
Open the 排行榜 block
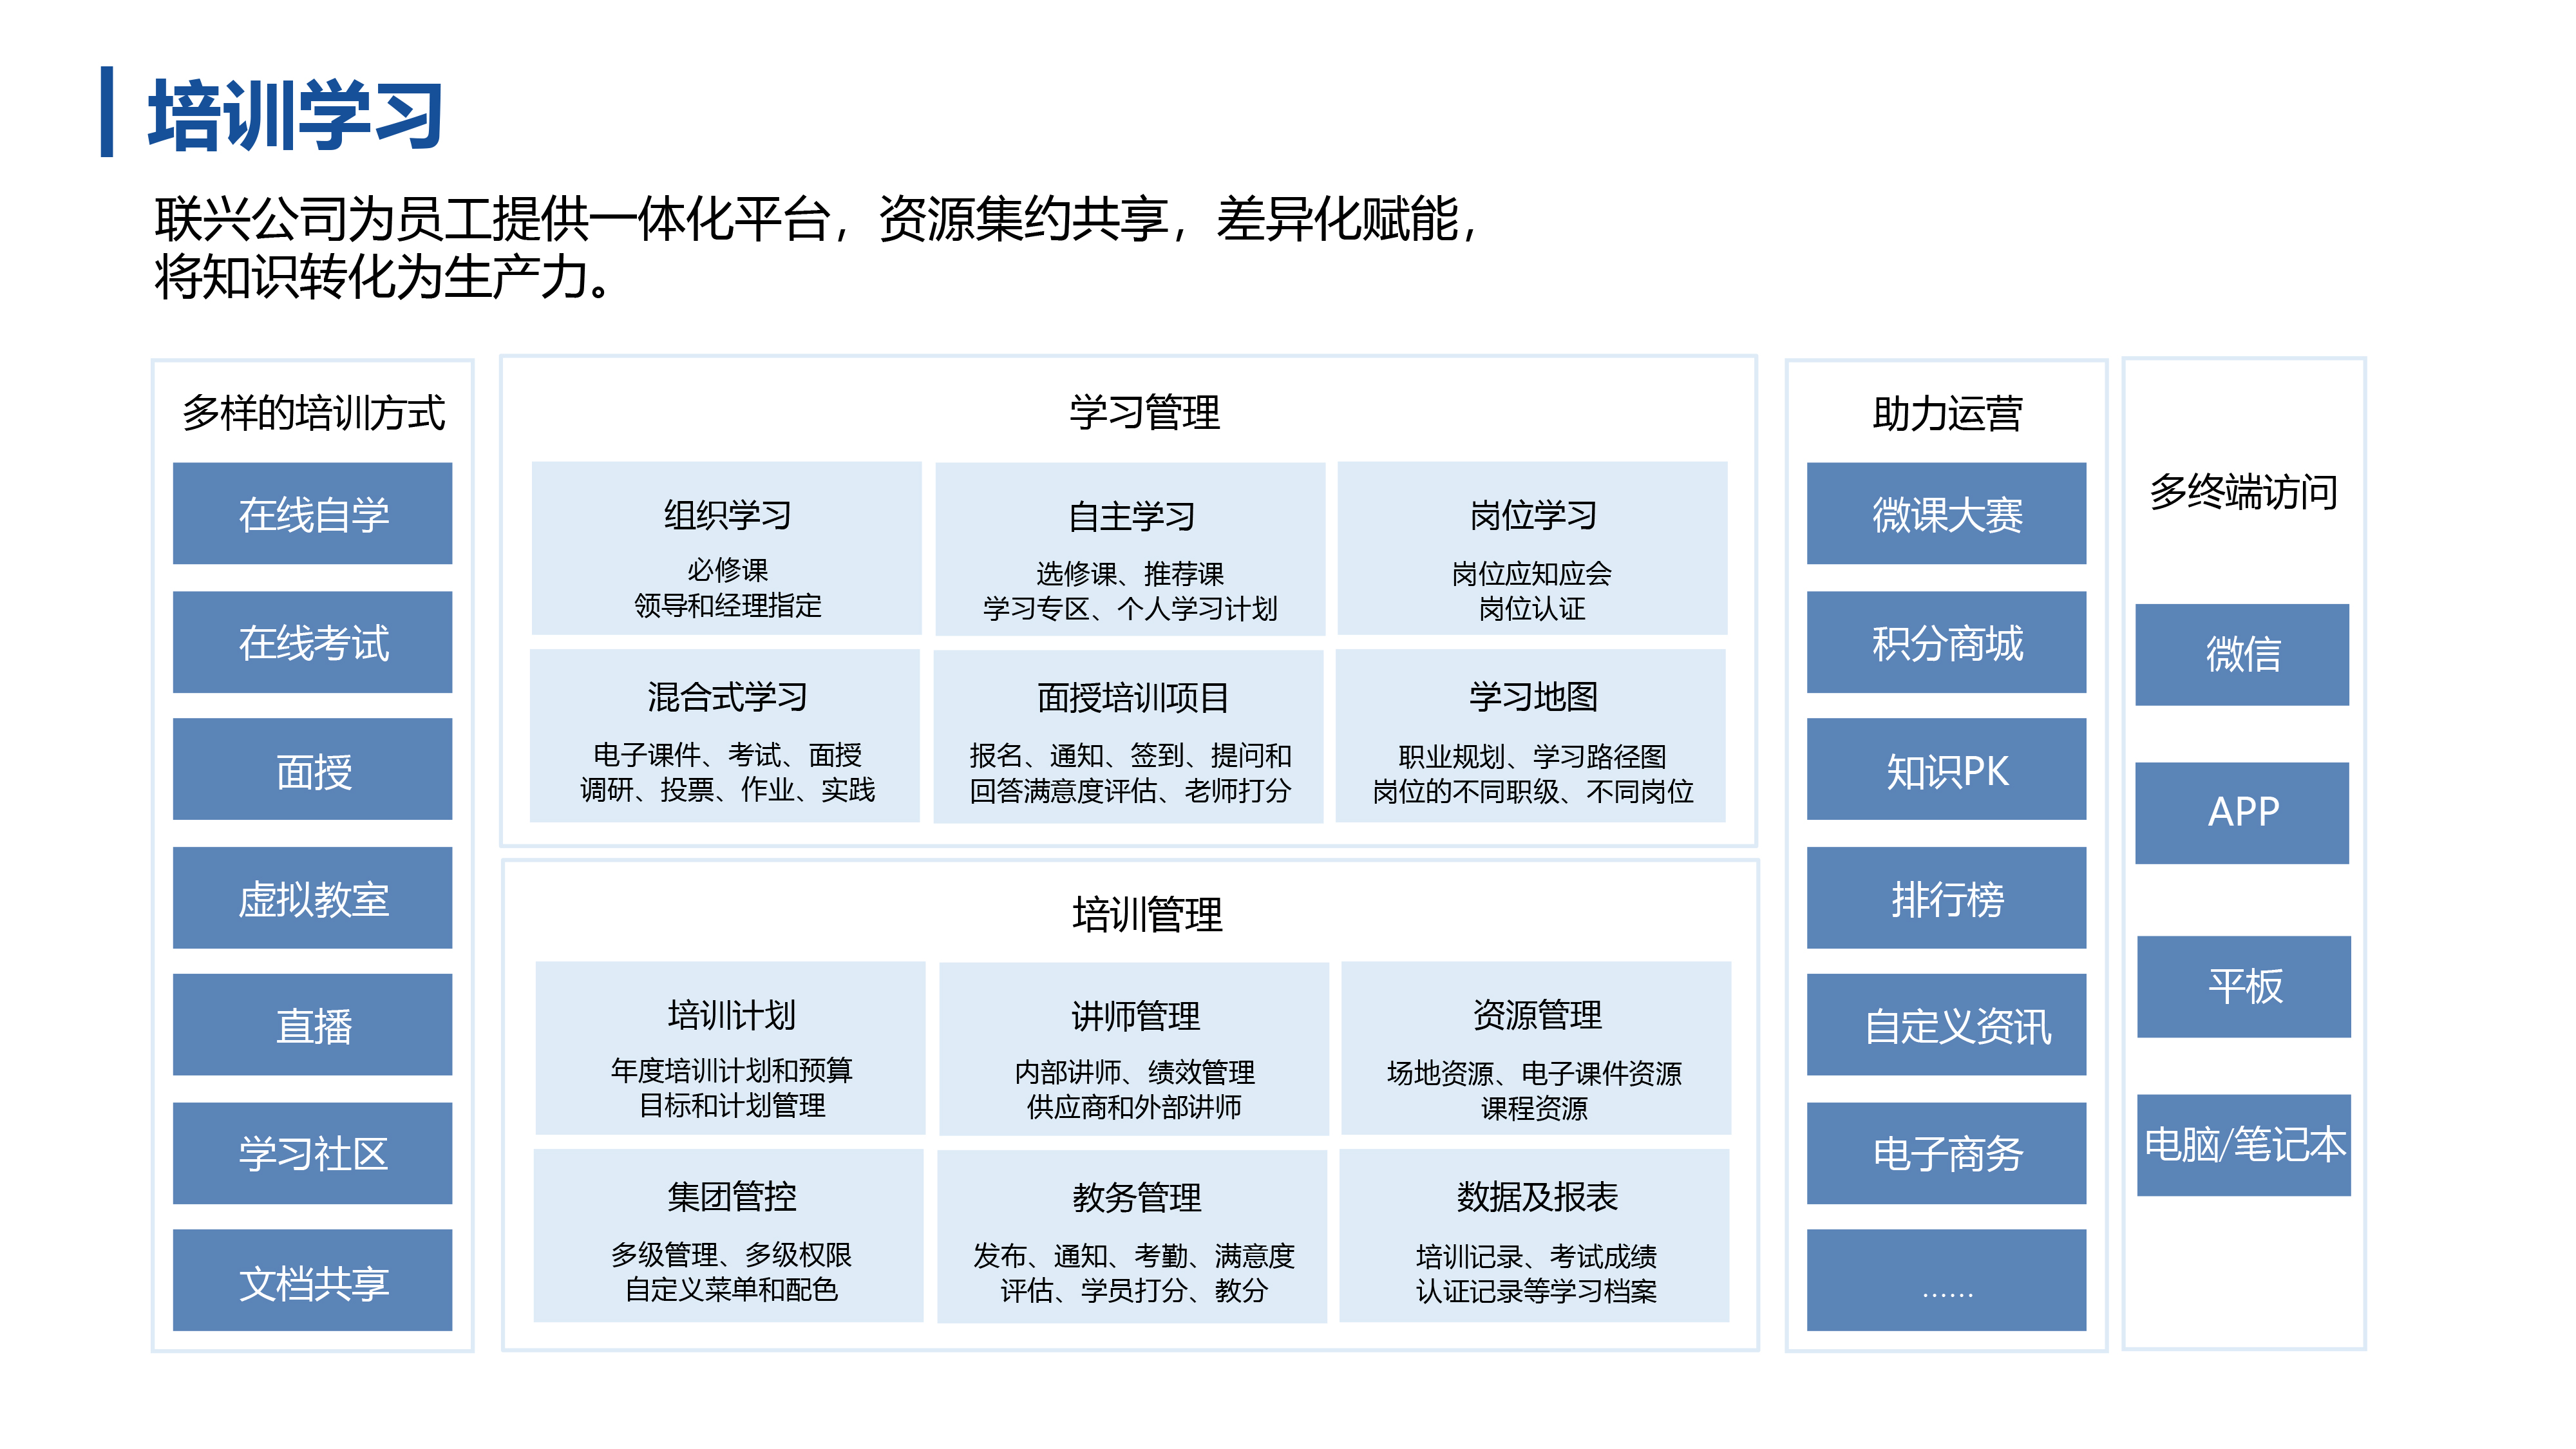[1946, 898]
